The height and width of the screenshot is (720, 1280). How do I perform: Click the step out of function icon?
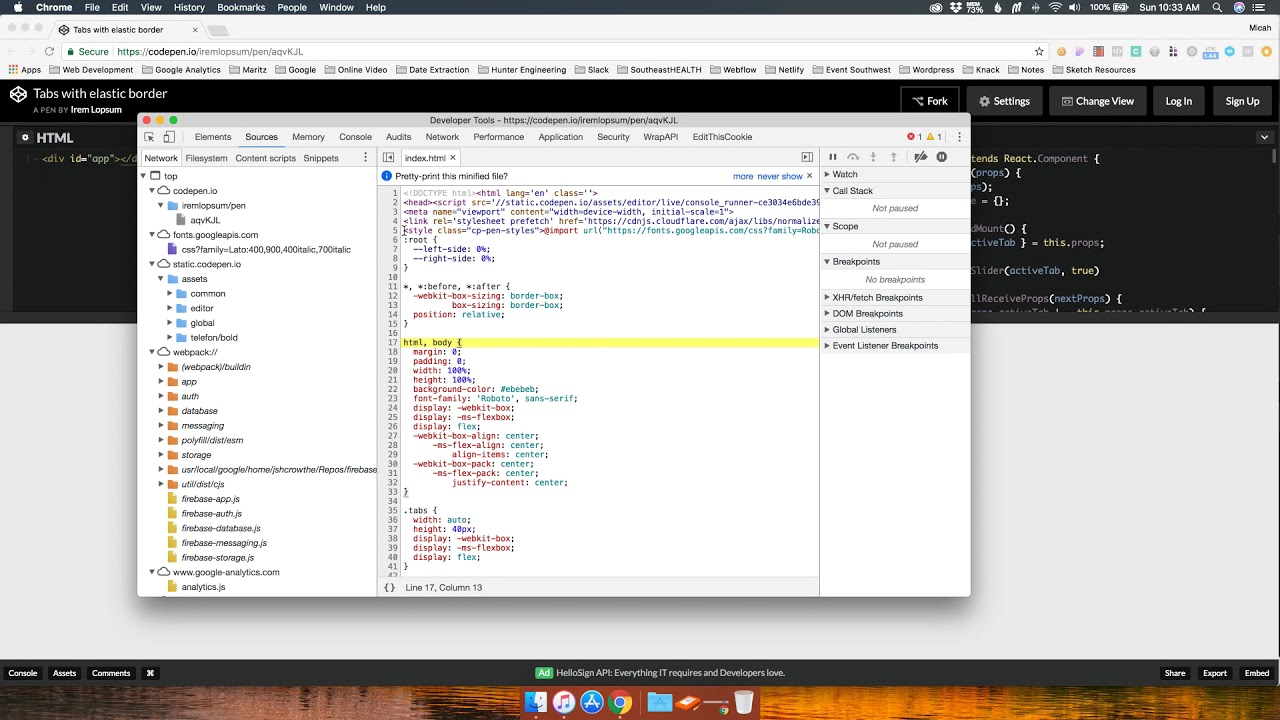(x=894, y=157)
